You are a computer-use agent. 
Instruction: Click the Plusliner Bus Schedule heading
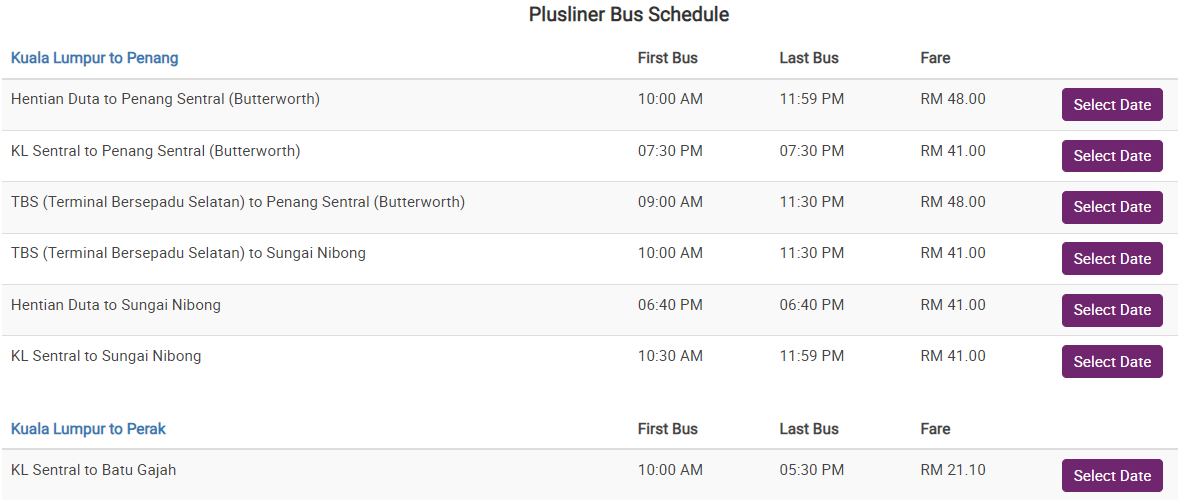[x=629, y=15]
